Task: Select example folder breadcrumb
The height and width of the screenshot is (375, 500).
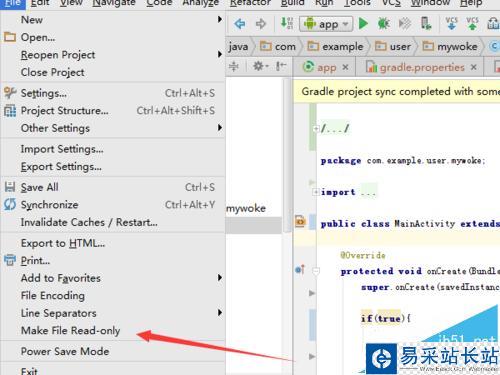Action: (335, 46)
